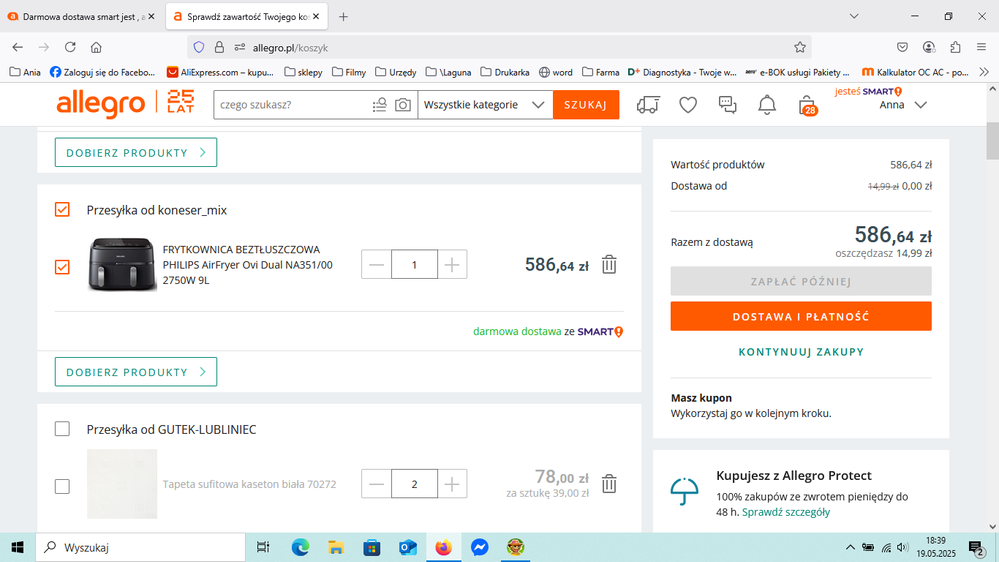Viewport: 999px width, 562px height.
Task: Show tracking protection shield info
Action: (x=199, y=47)
